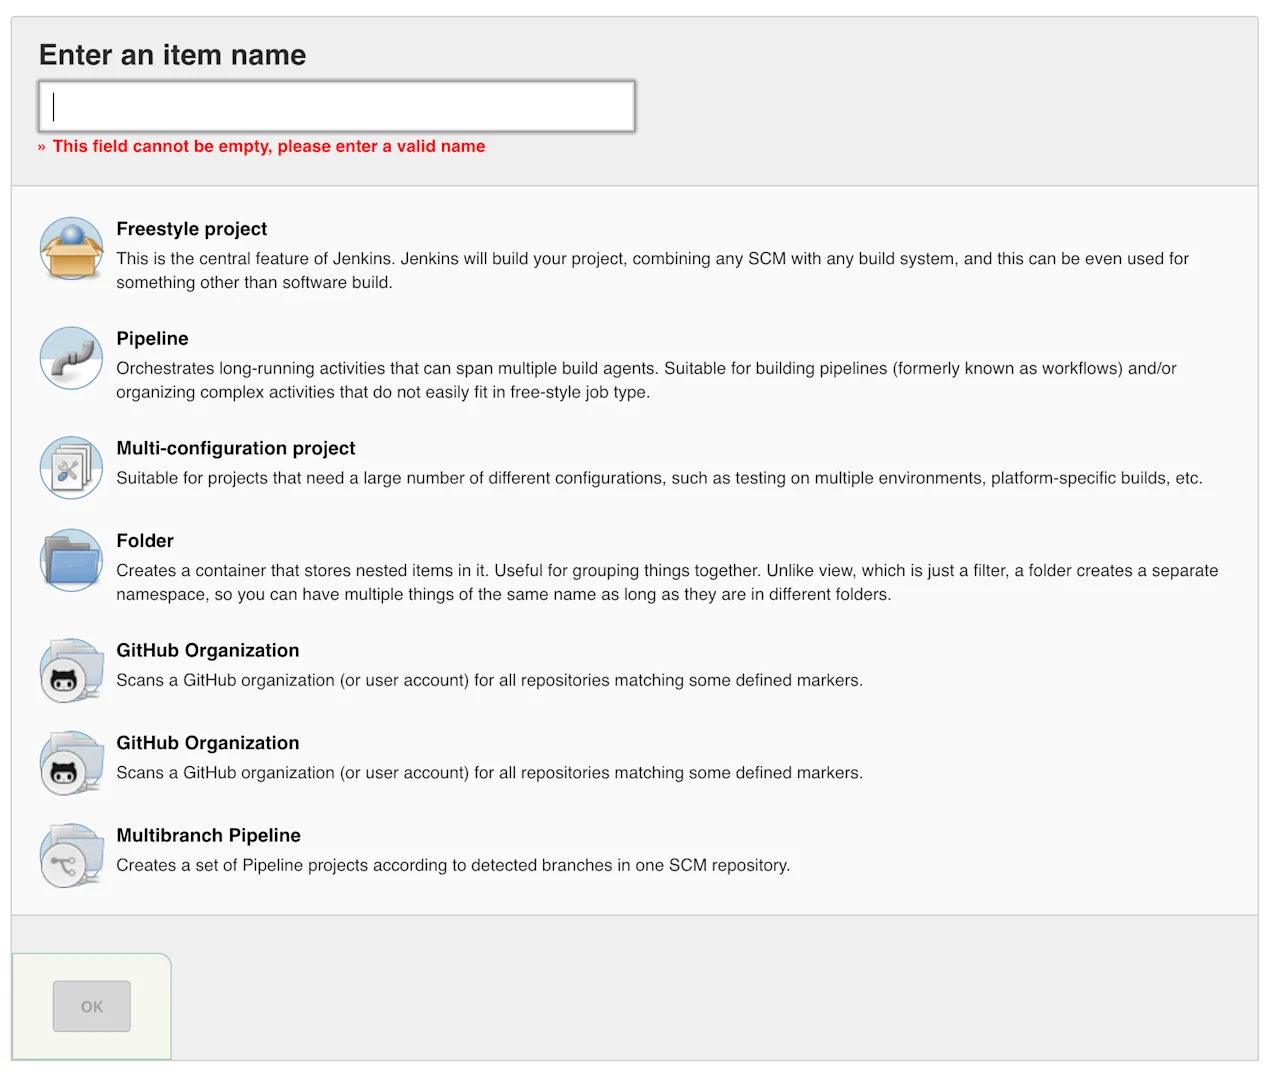Choose the Freestyle project heading

192,229
